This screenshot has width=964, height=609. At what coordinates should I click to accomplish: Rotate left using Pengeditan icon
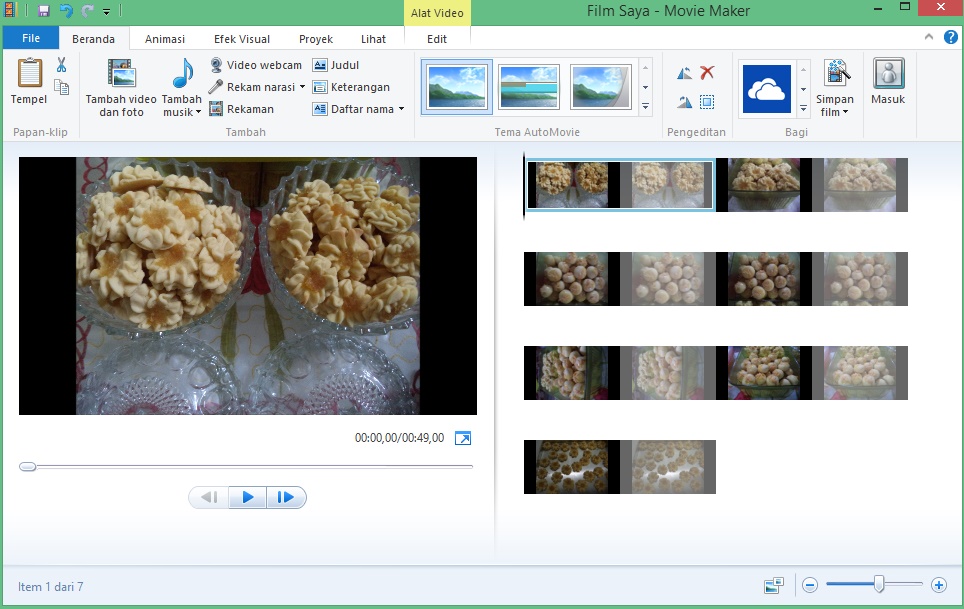pyautogui.click(x=684, y=73)
